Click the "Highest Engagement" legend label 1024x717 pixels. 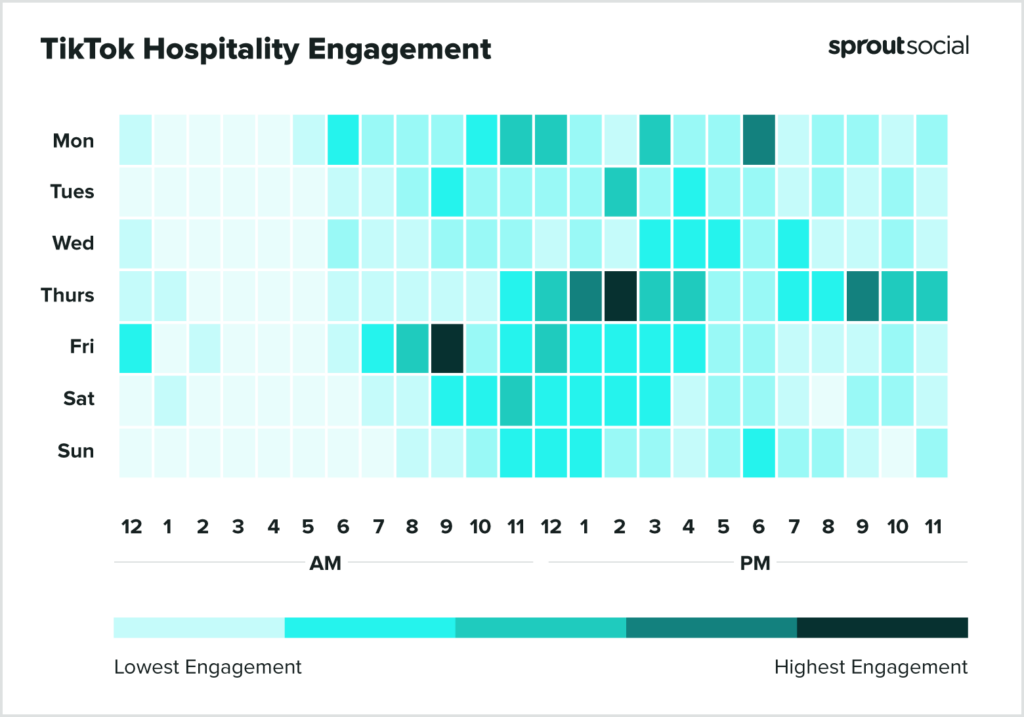(871, 667)
